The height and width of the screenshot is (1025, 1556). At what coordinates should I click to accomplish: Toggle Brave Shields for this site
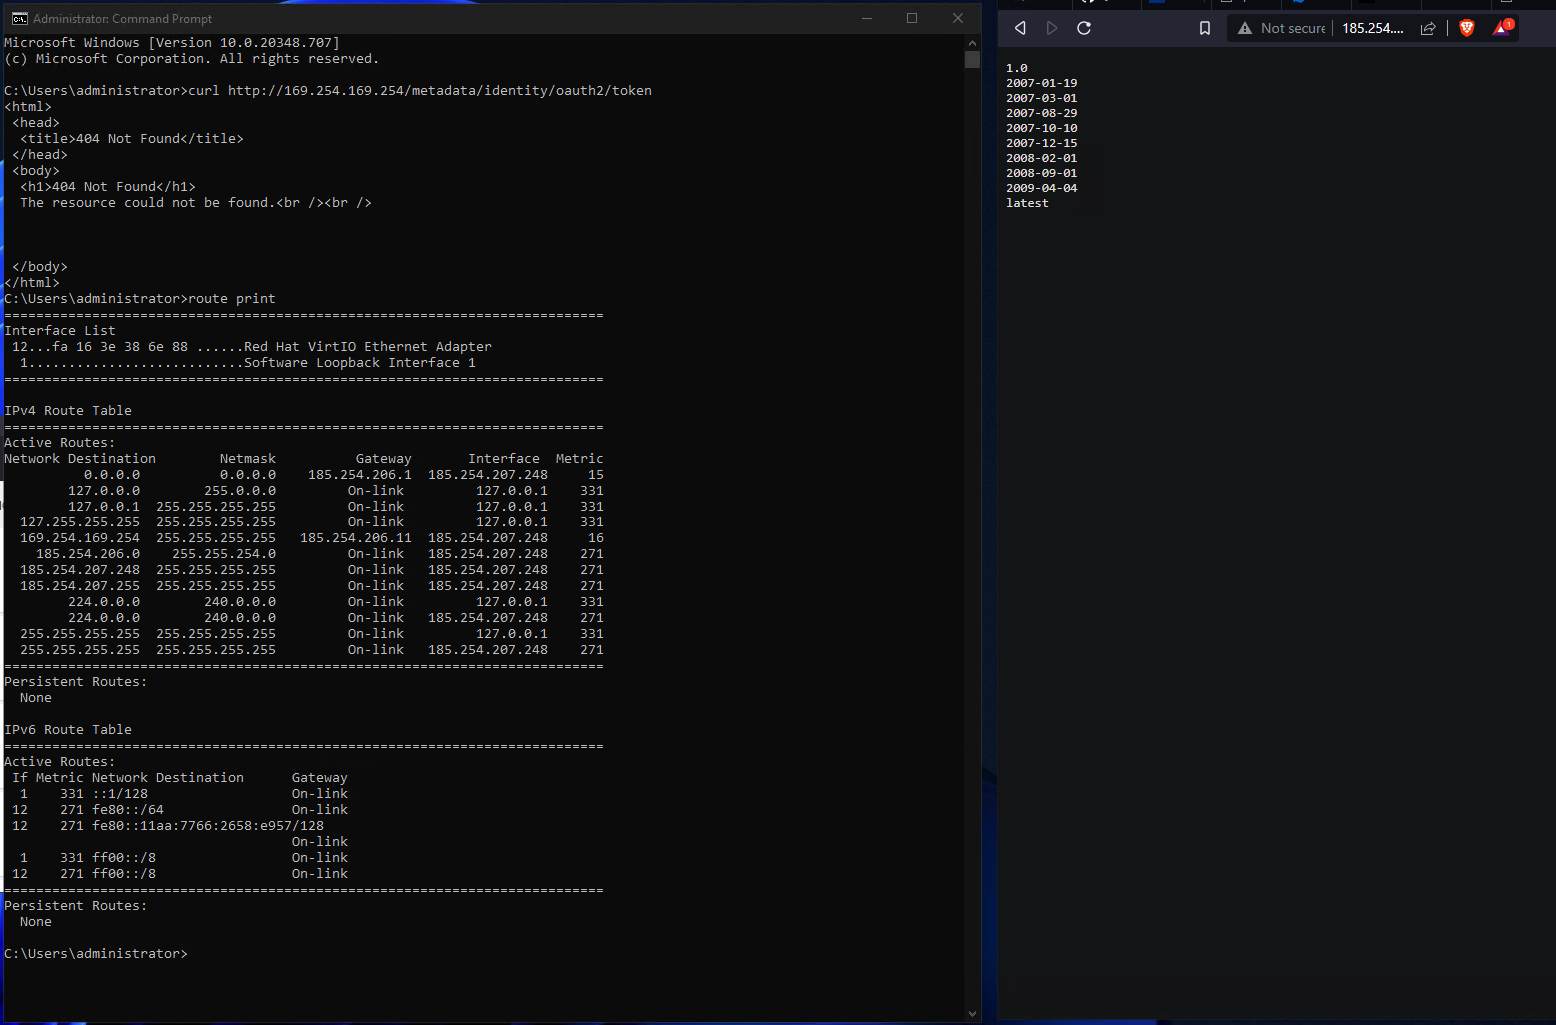[x=1466, y=28]
